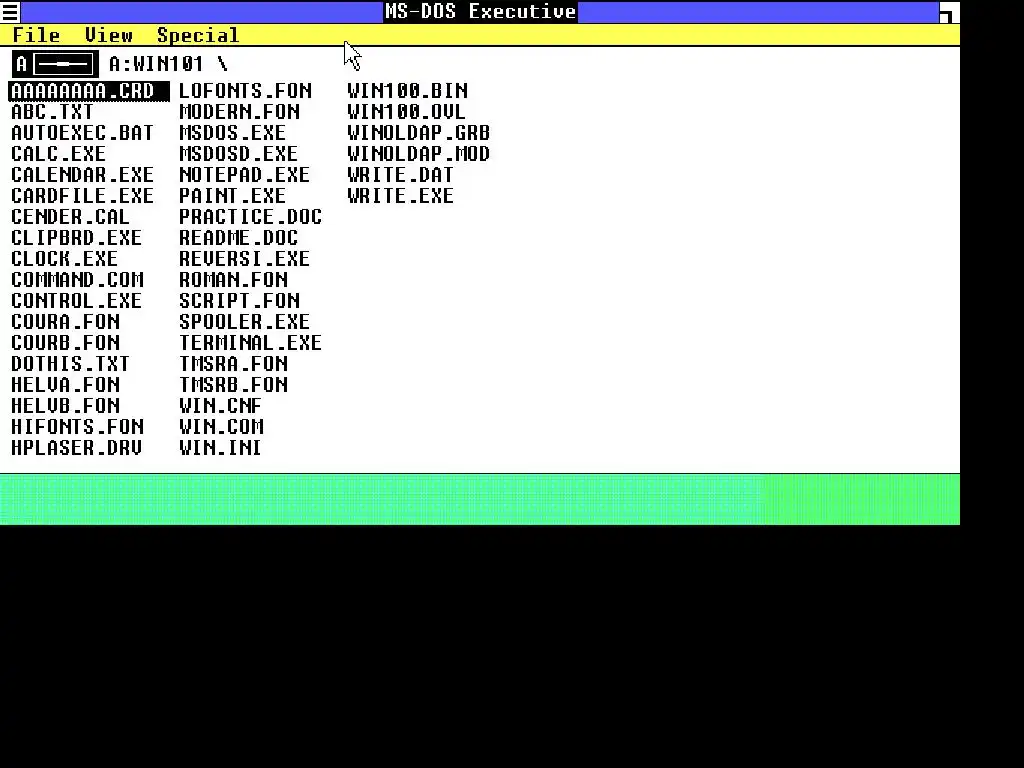Select HELVB.FON

coord(65,406)
